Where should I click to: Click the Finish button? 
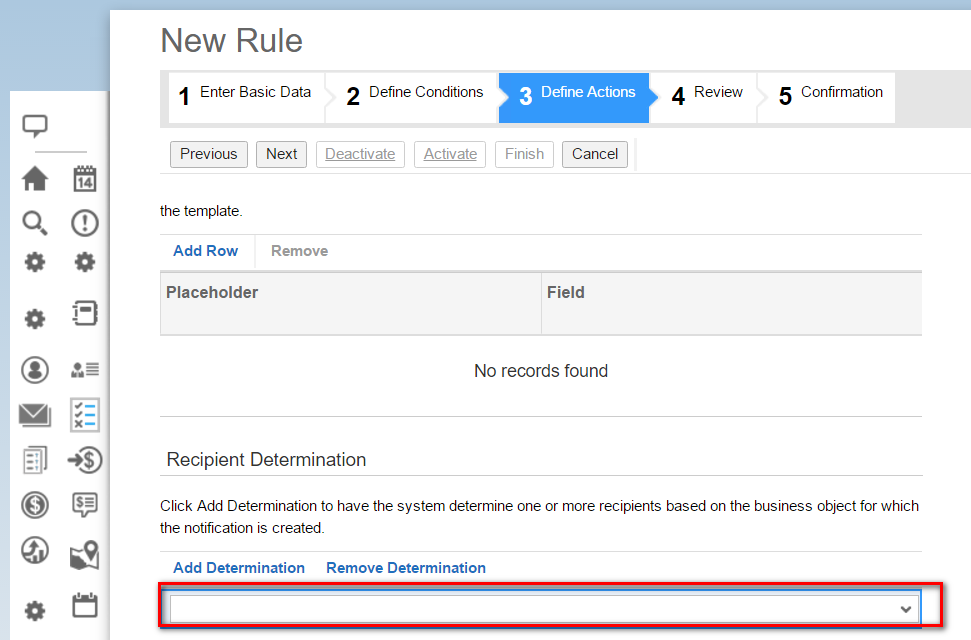point(525,154)
